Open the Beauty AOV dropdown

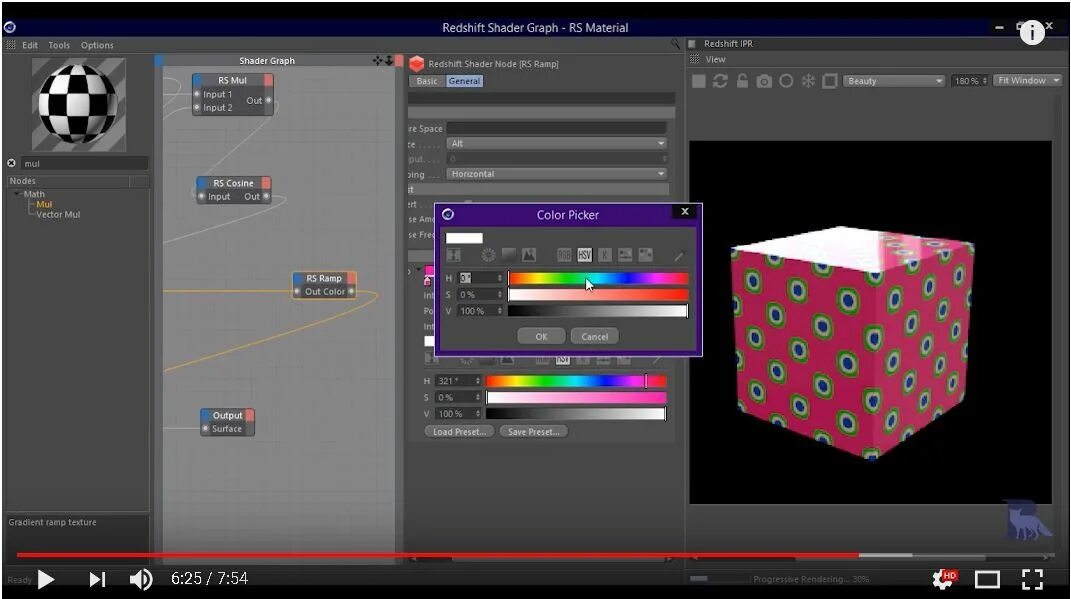tap(893, 81)
